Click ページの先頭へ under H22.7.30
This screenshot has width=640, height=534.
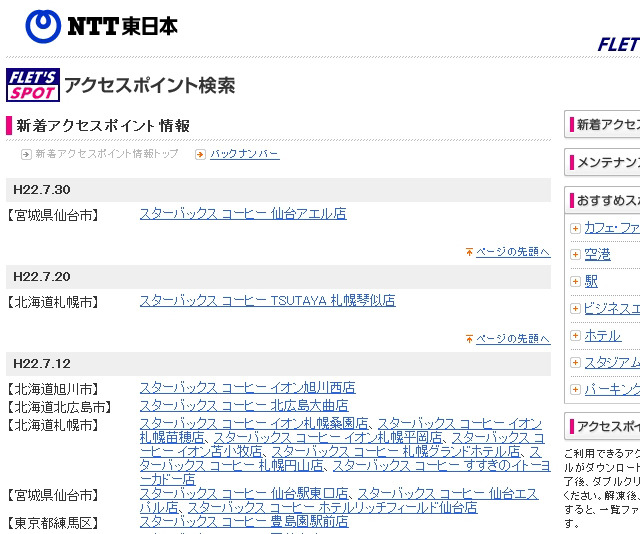point(513,252)
